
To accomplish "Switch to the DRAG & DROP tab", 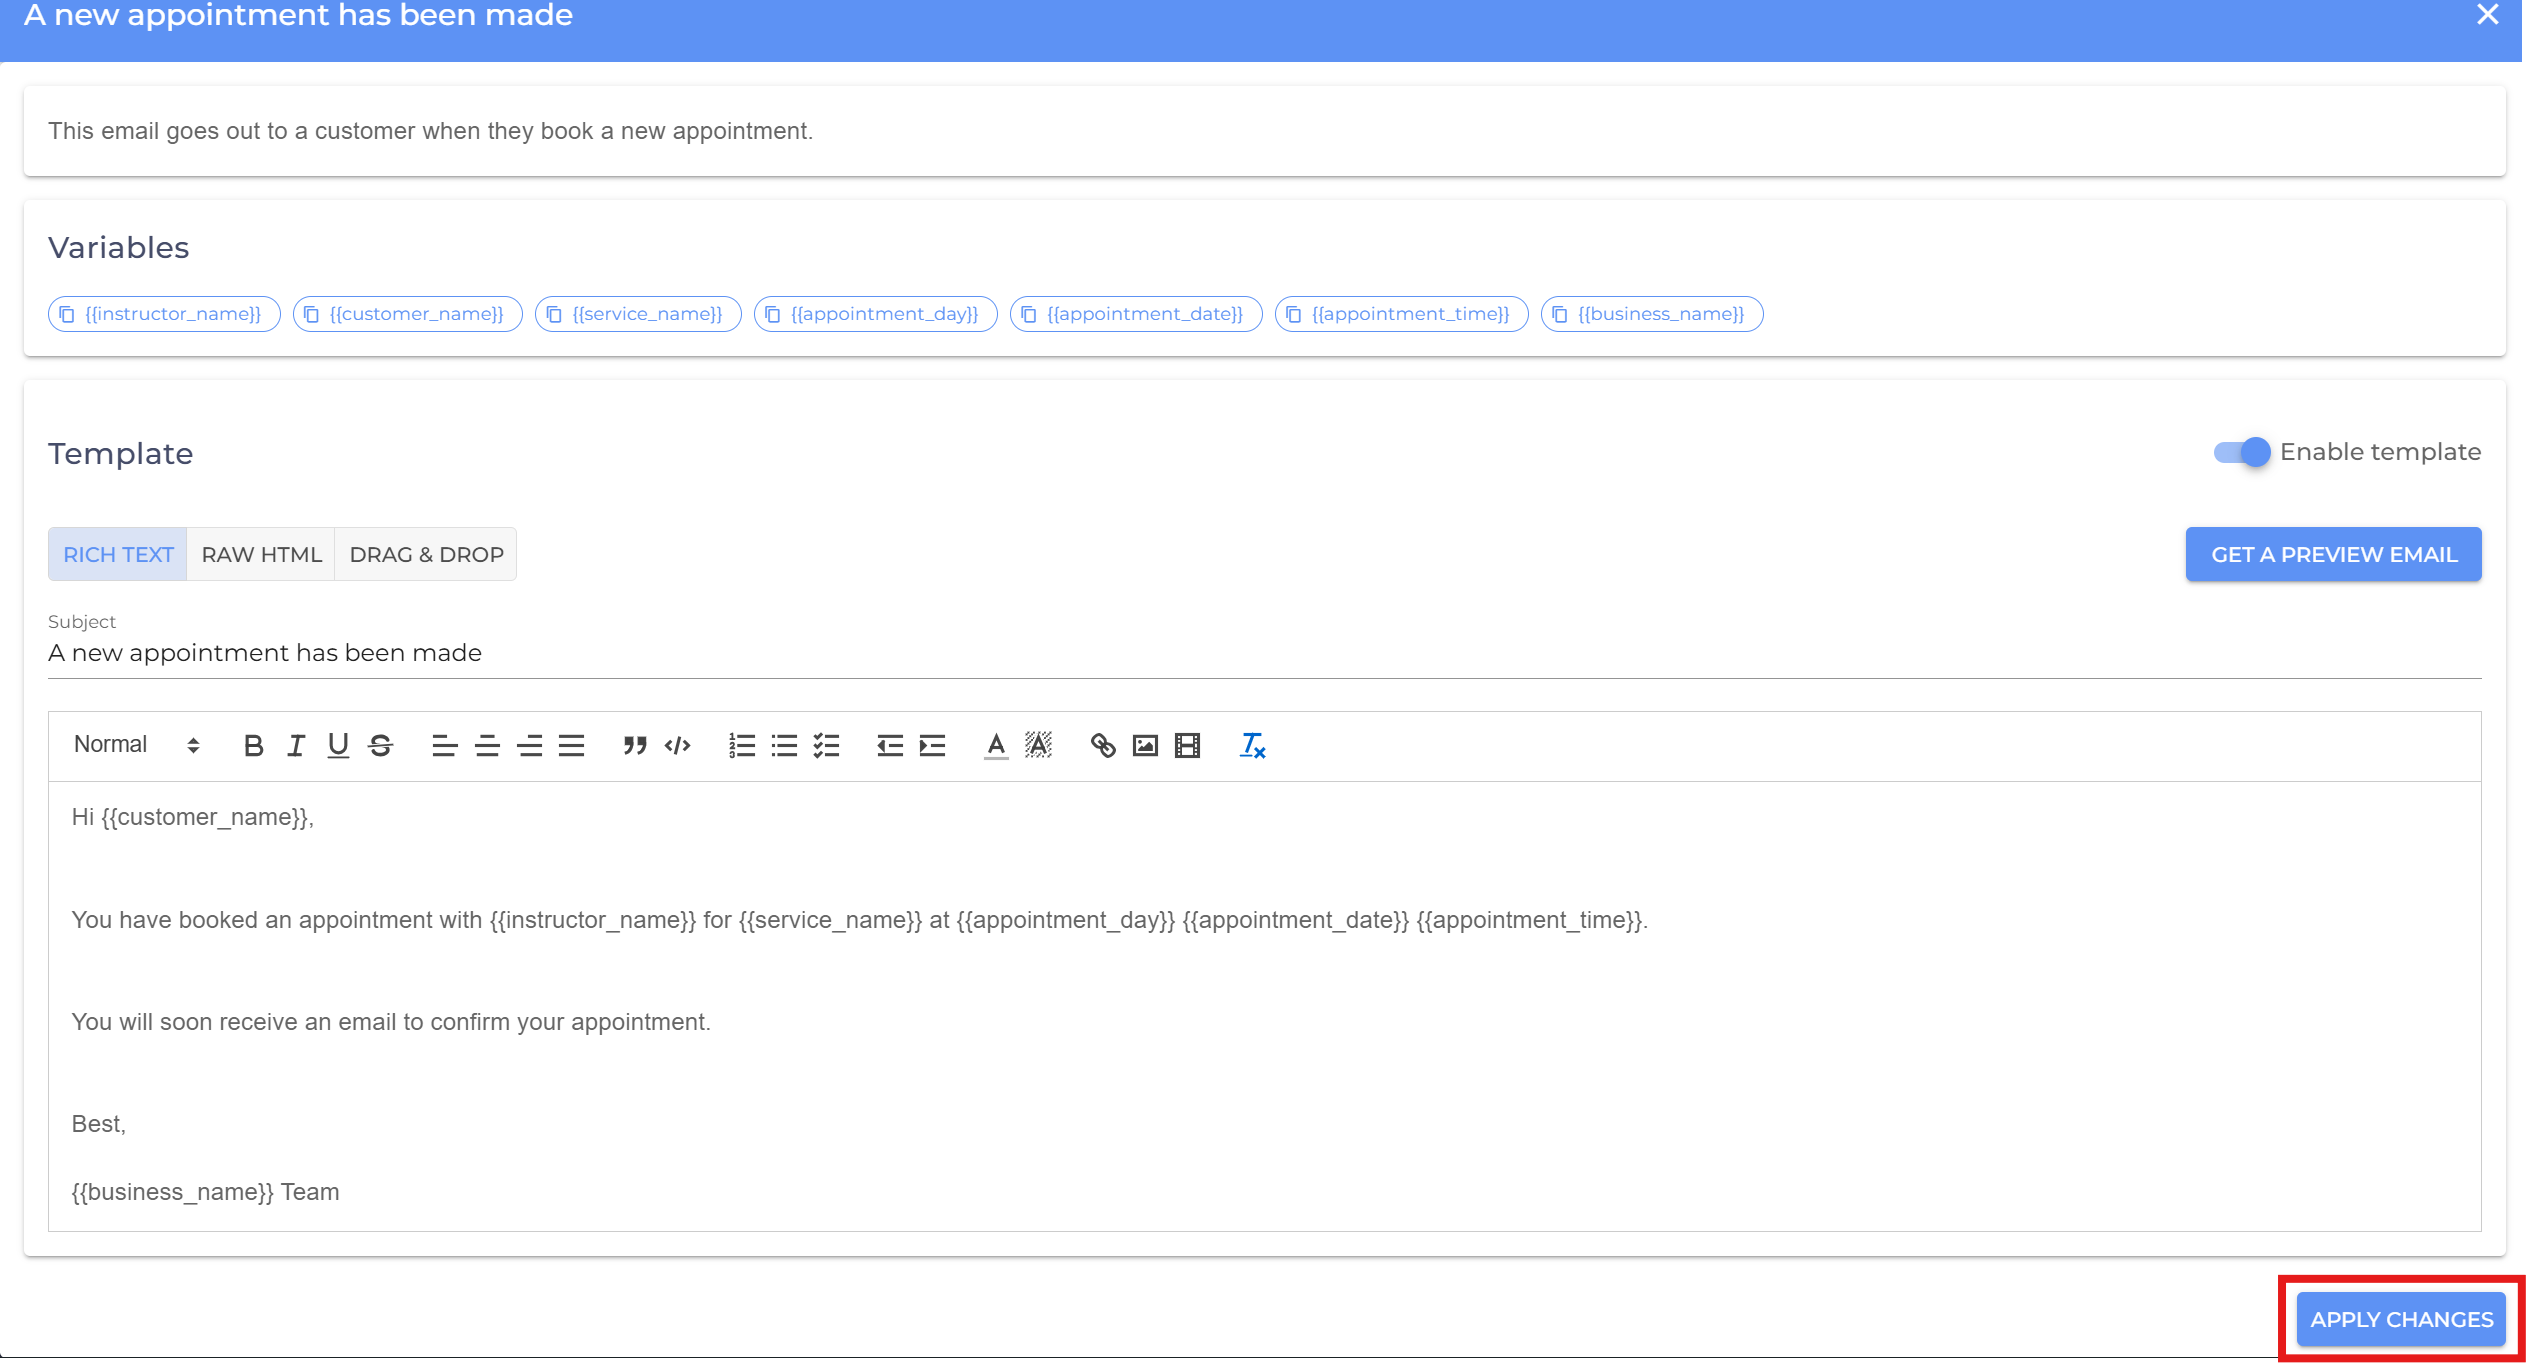I will (426, 554).
